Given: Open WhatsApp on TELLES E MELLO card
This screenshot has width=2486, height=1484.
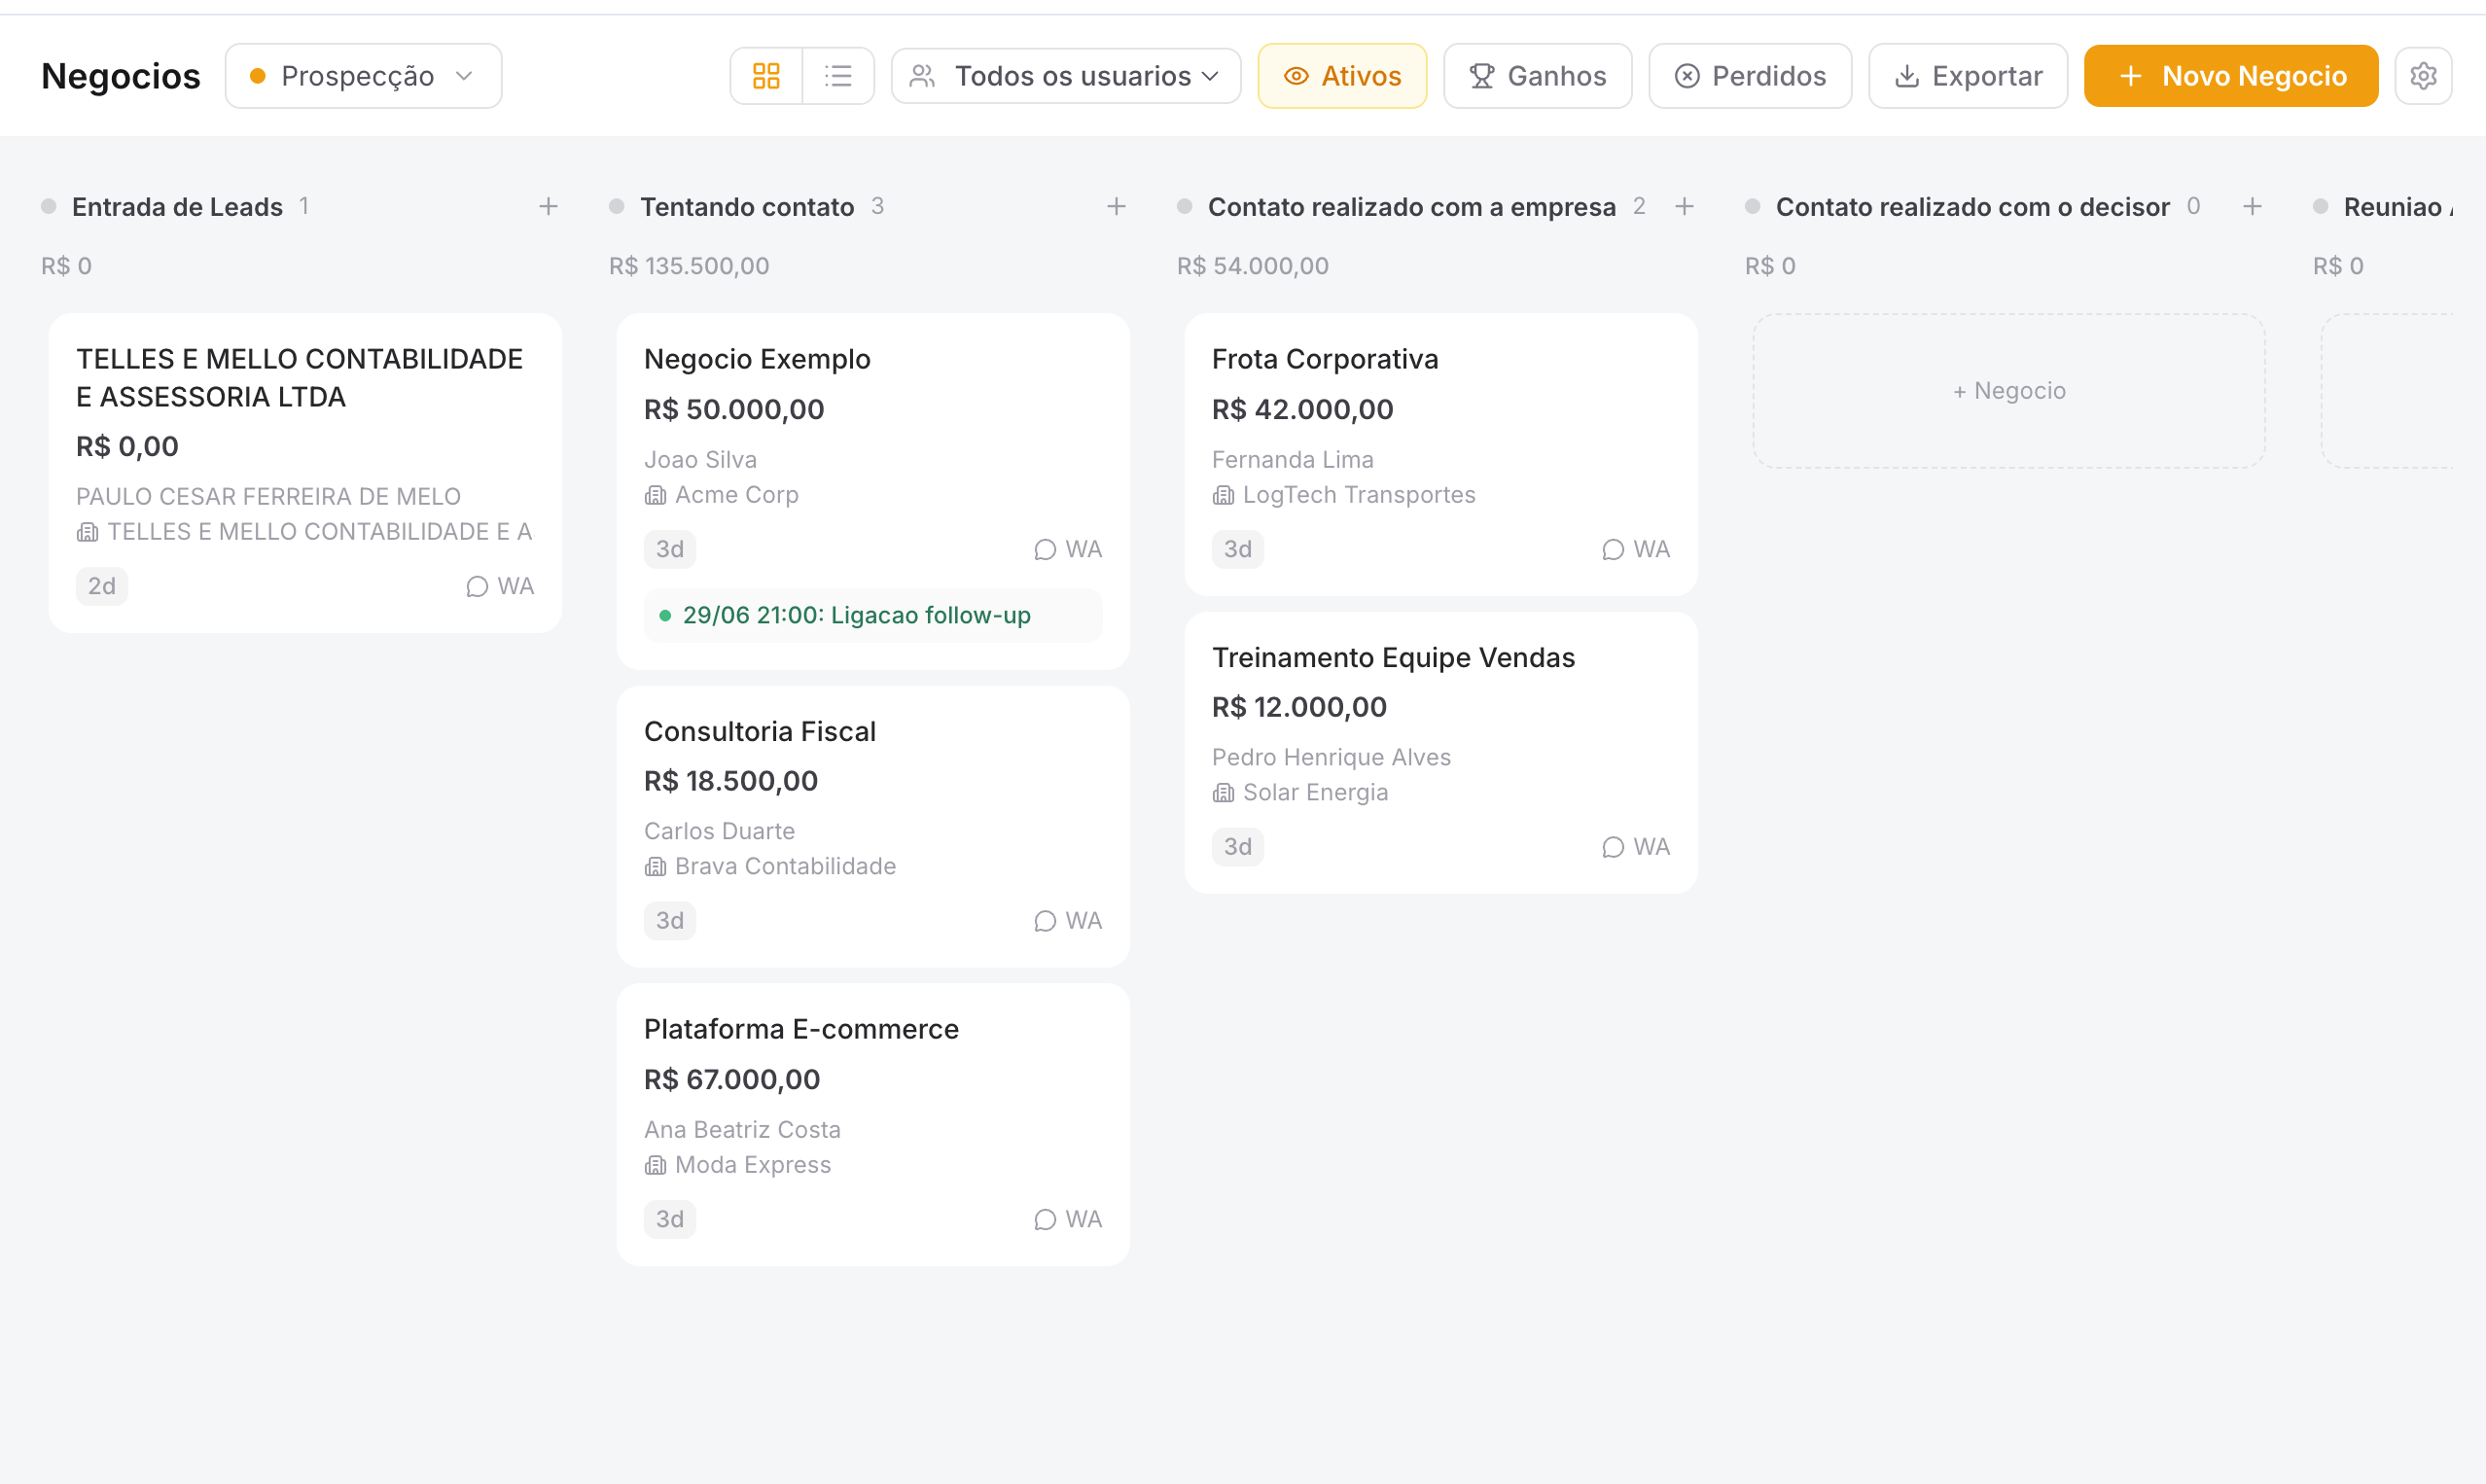Looking at the screenshot, I should [500, 587].
